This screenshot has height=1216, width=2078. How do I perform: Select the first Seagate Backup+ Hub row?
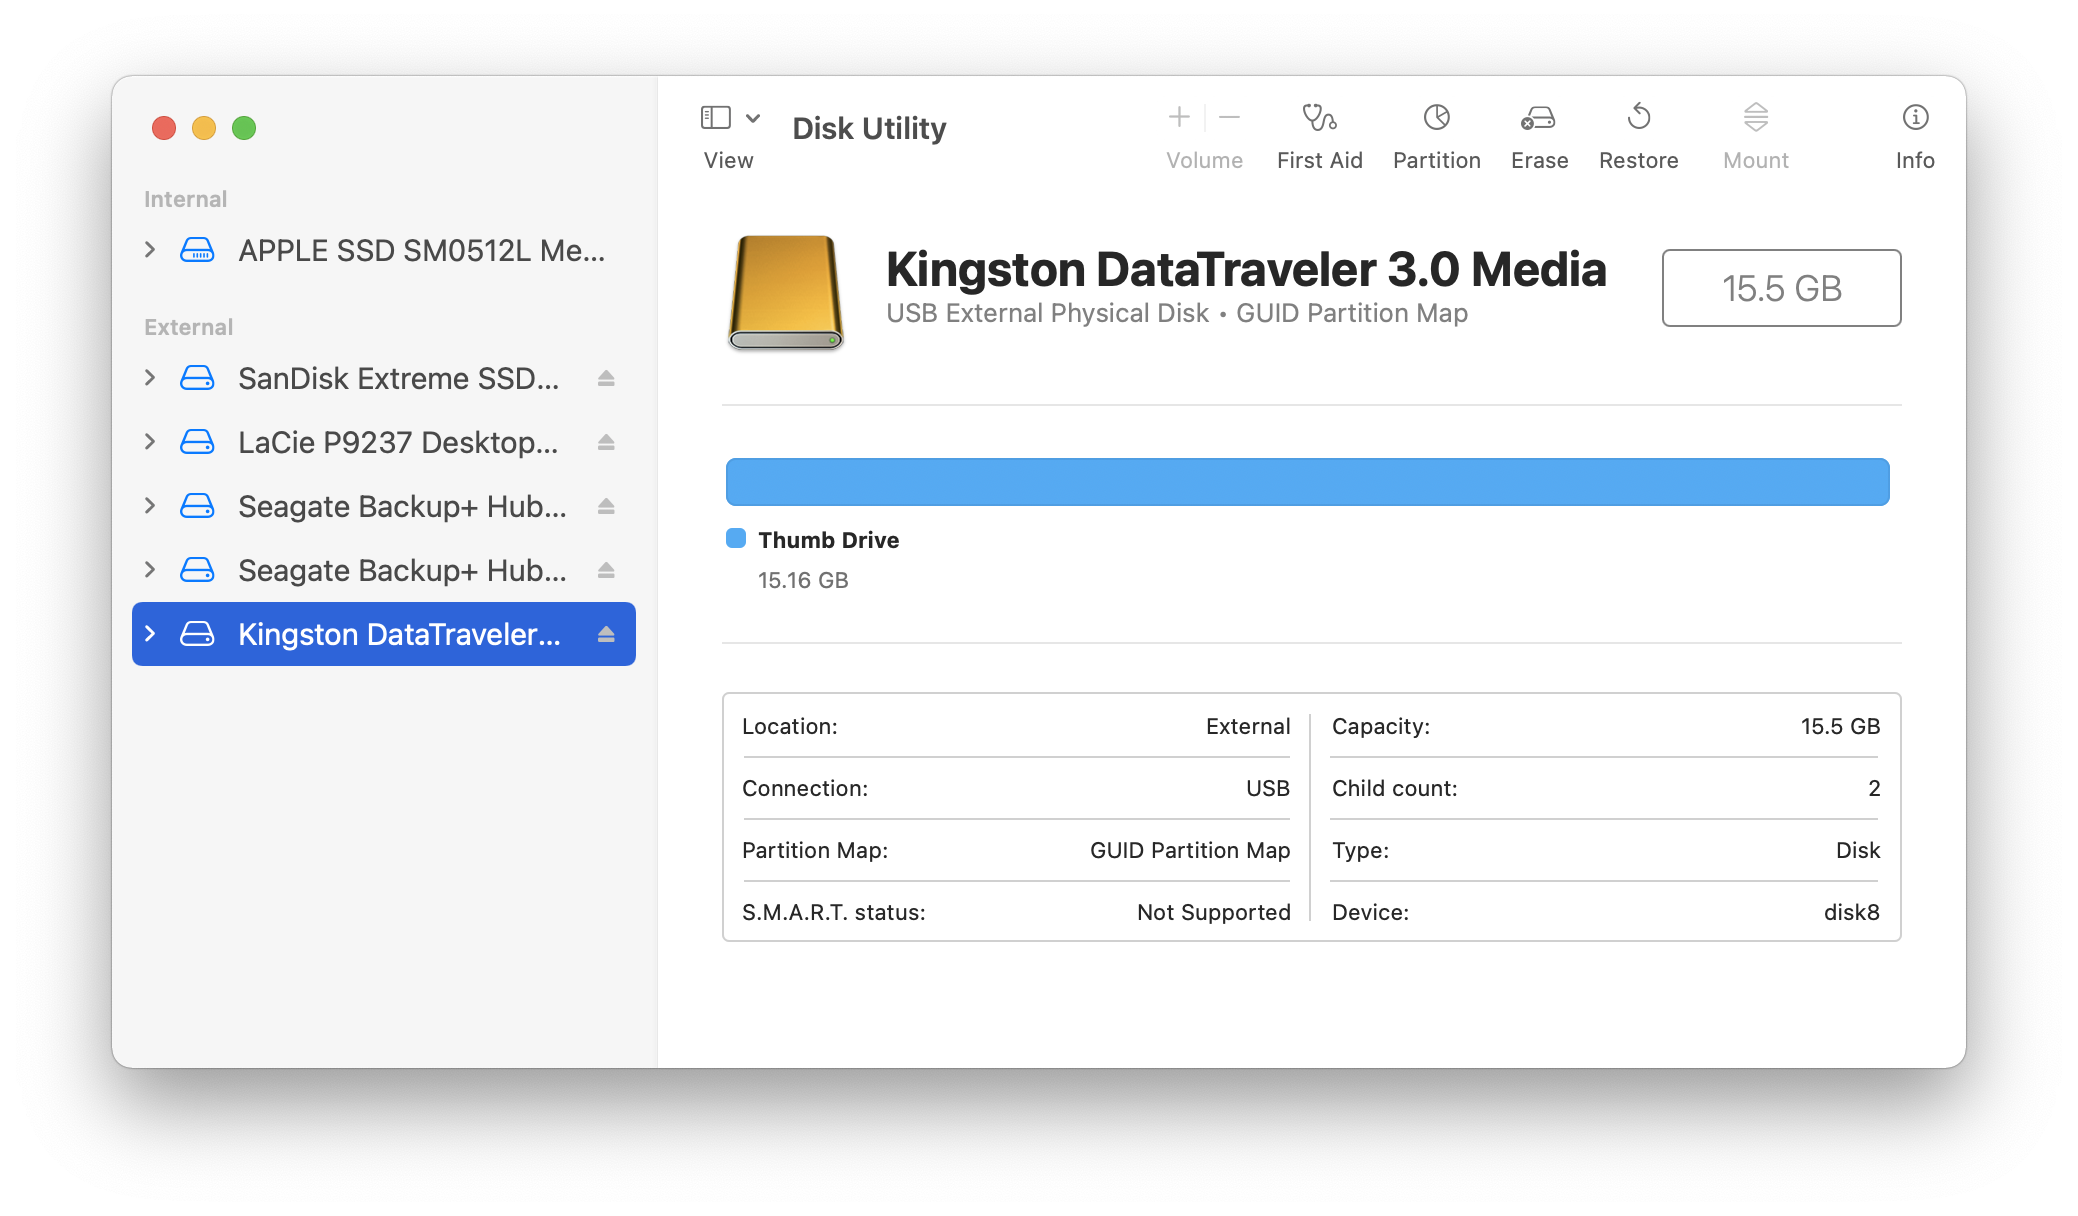(384, 506)
